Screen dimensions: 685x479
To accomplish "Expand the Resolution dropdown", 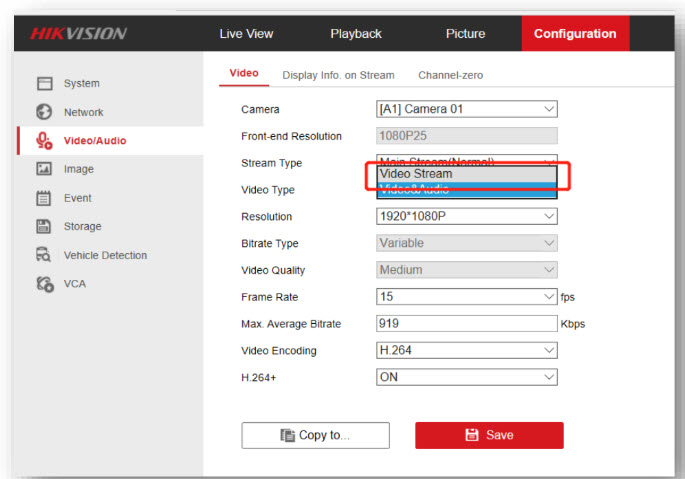I will coord(466,216).
